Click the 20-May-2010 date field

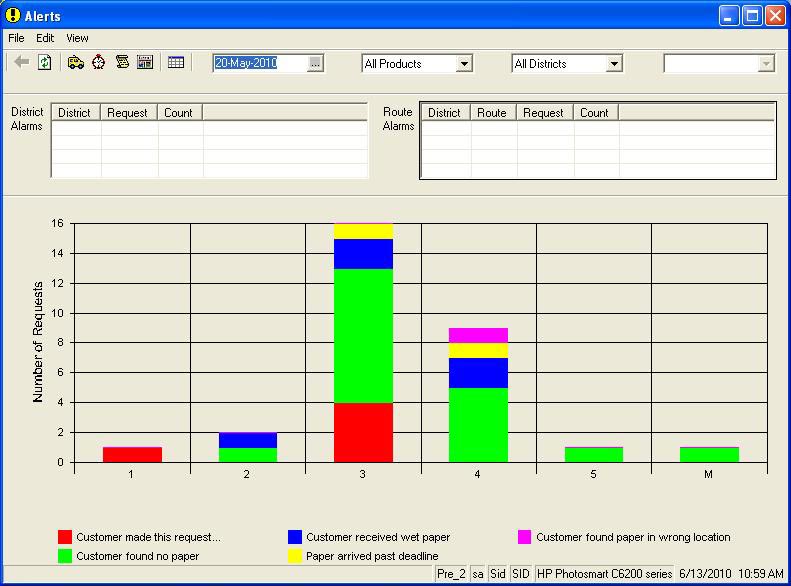pos(258,63)
